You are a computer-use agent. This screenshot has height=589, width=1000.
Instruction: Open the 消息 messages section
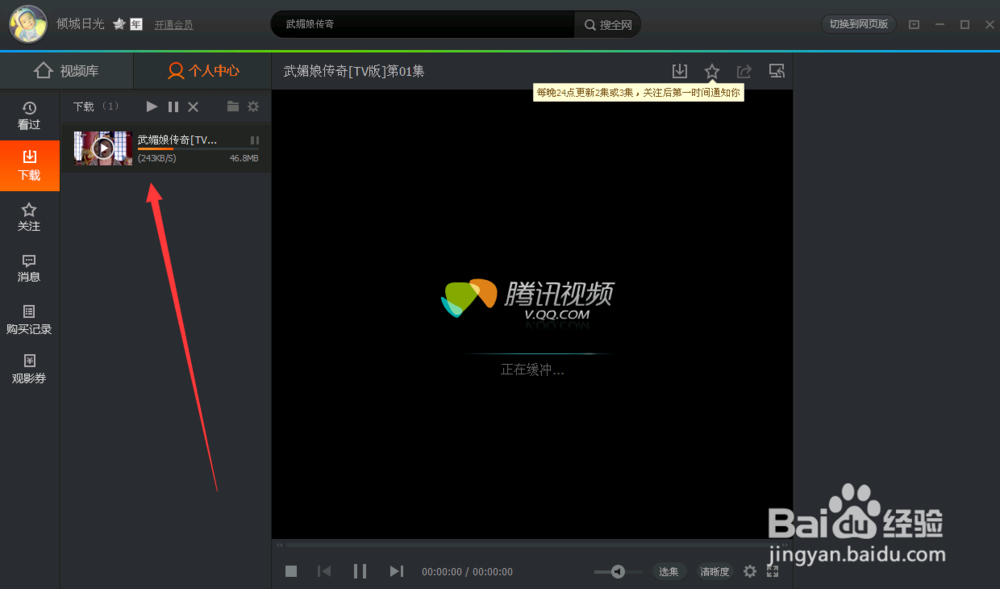pos(29,268)
